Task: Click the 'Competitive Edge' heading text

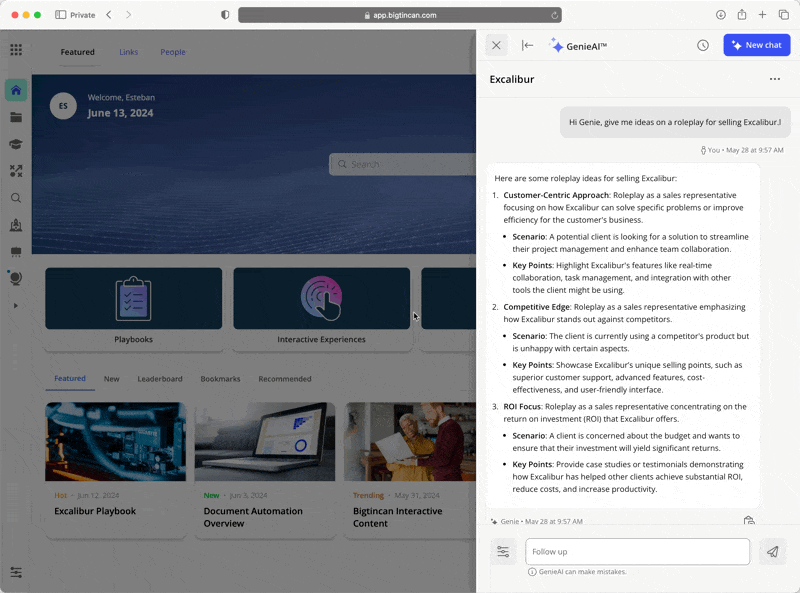Action: tap(536, 307)
